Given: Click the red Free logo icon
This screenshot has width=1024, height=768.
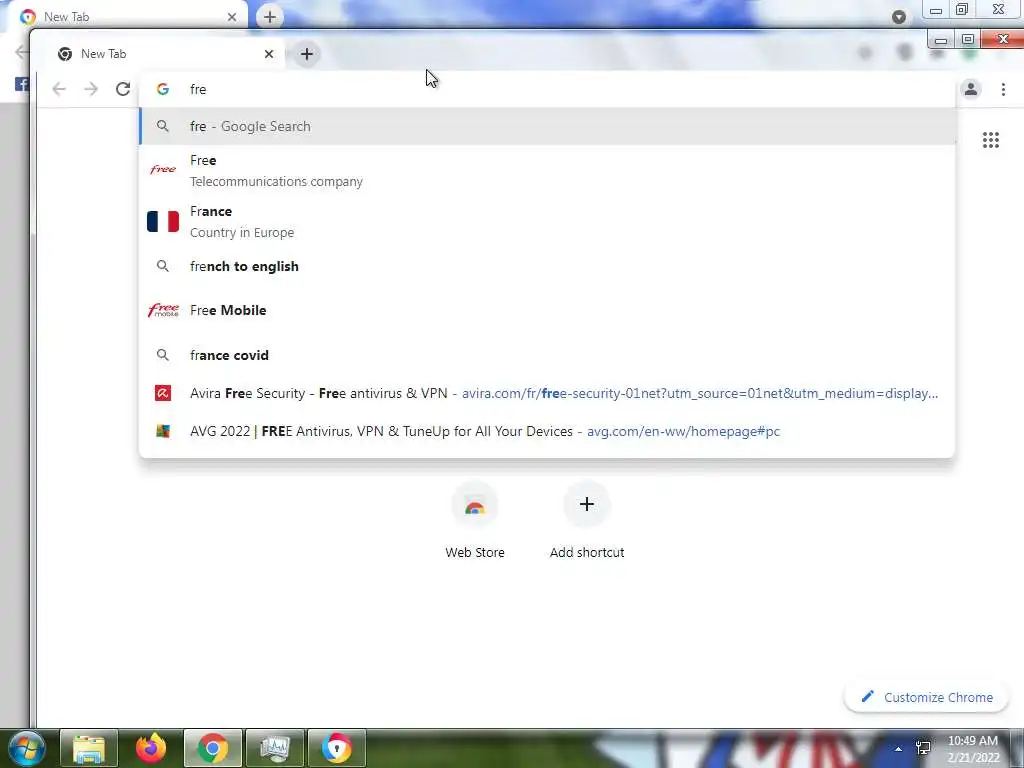Looking at the screenshot, I should 163,170.
